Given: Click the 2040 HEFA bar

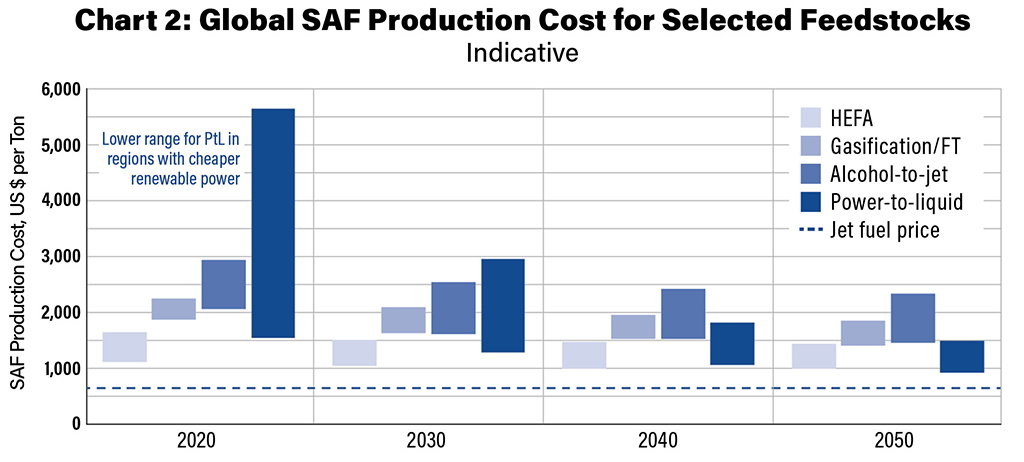Looking at the screenshot, I should click(x=584, y=355).
